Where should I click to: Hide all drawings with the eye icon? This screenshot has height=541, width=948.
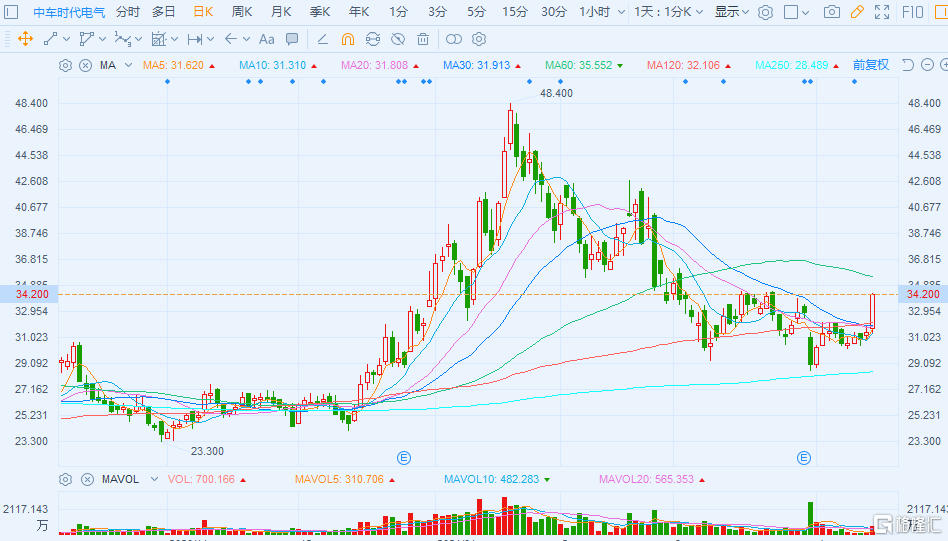pyautogui.click(x=398, y=39)
